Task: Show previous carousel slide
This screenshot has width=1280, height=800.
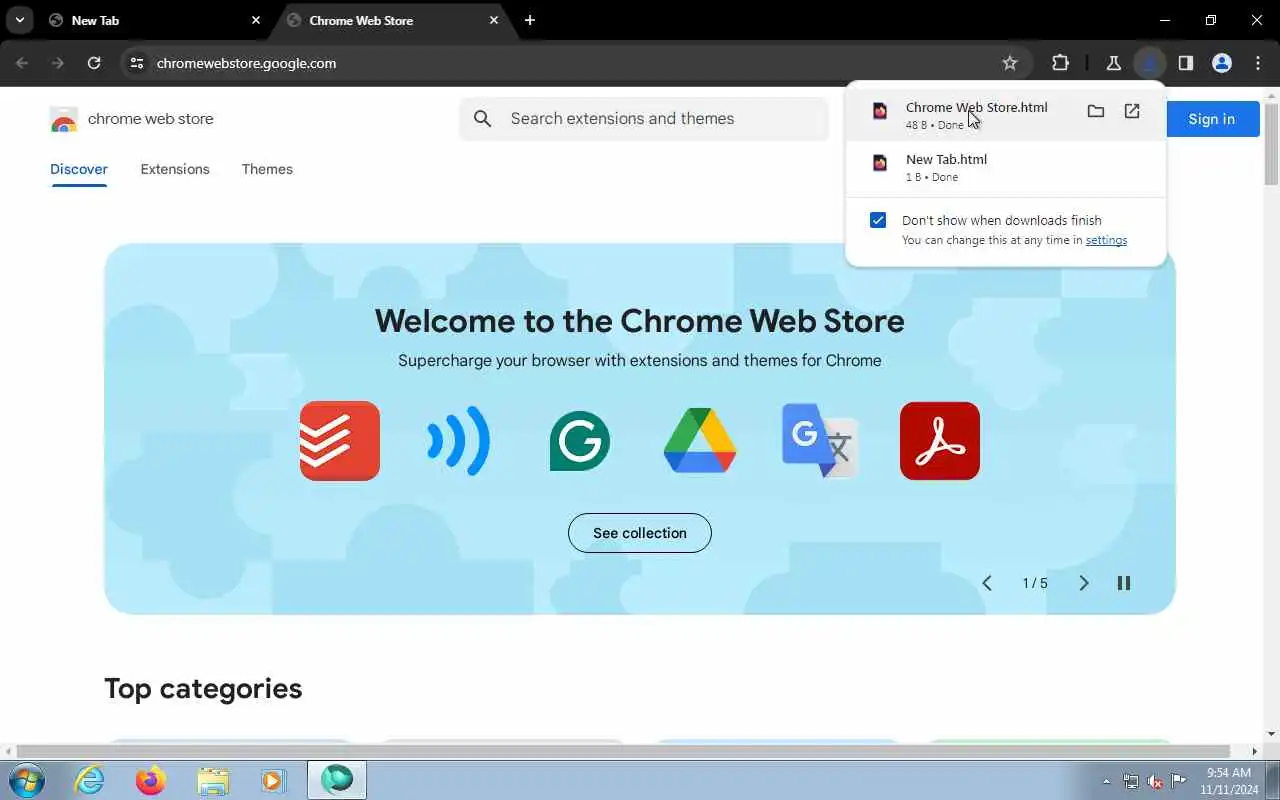Action: click(x=987, y=583)
